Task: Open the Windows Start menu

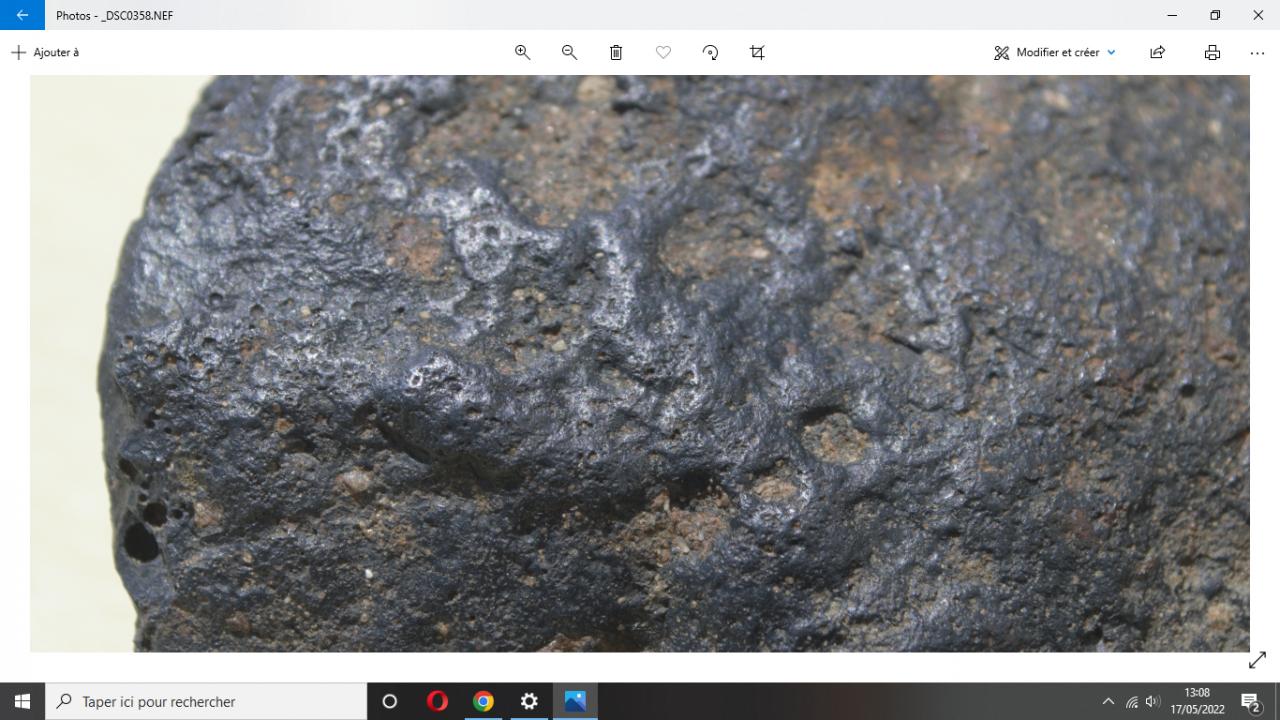Action: pos(22,701)
